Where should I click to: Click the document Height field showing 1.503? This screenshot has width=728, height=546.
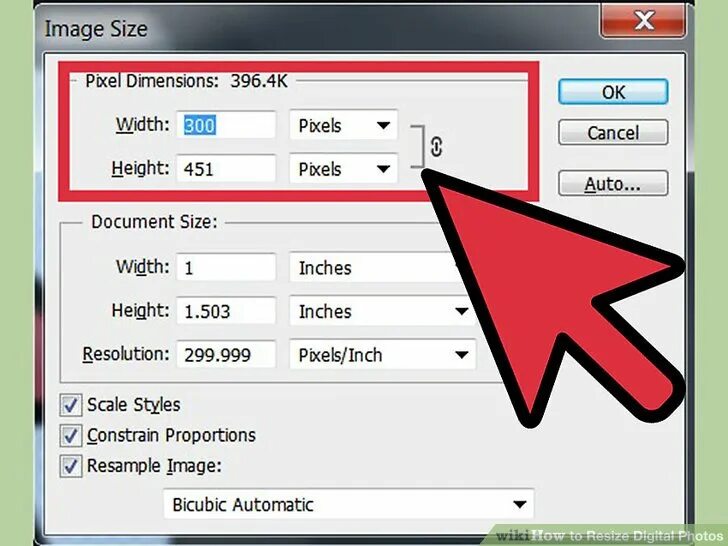point(226,311)
